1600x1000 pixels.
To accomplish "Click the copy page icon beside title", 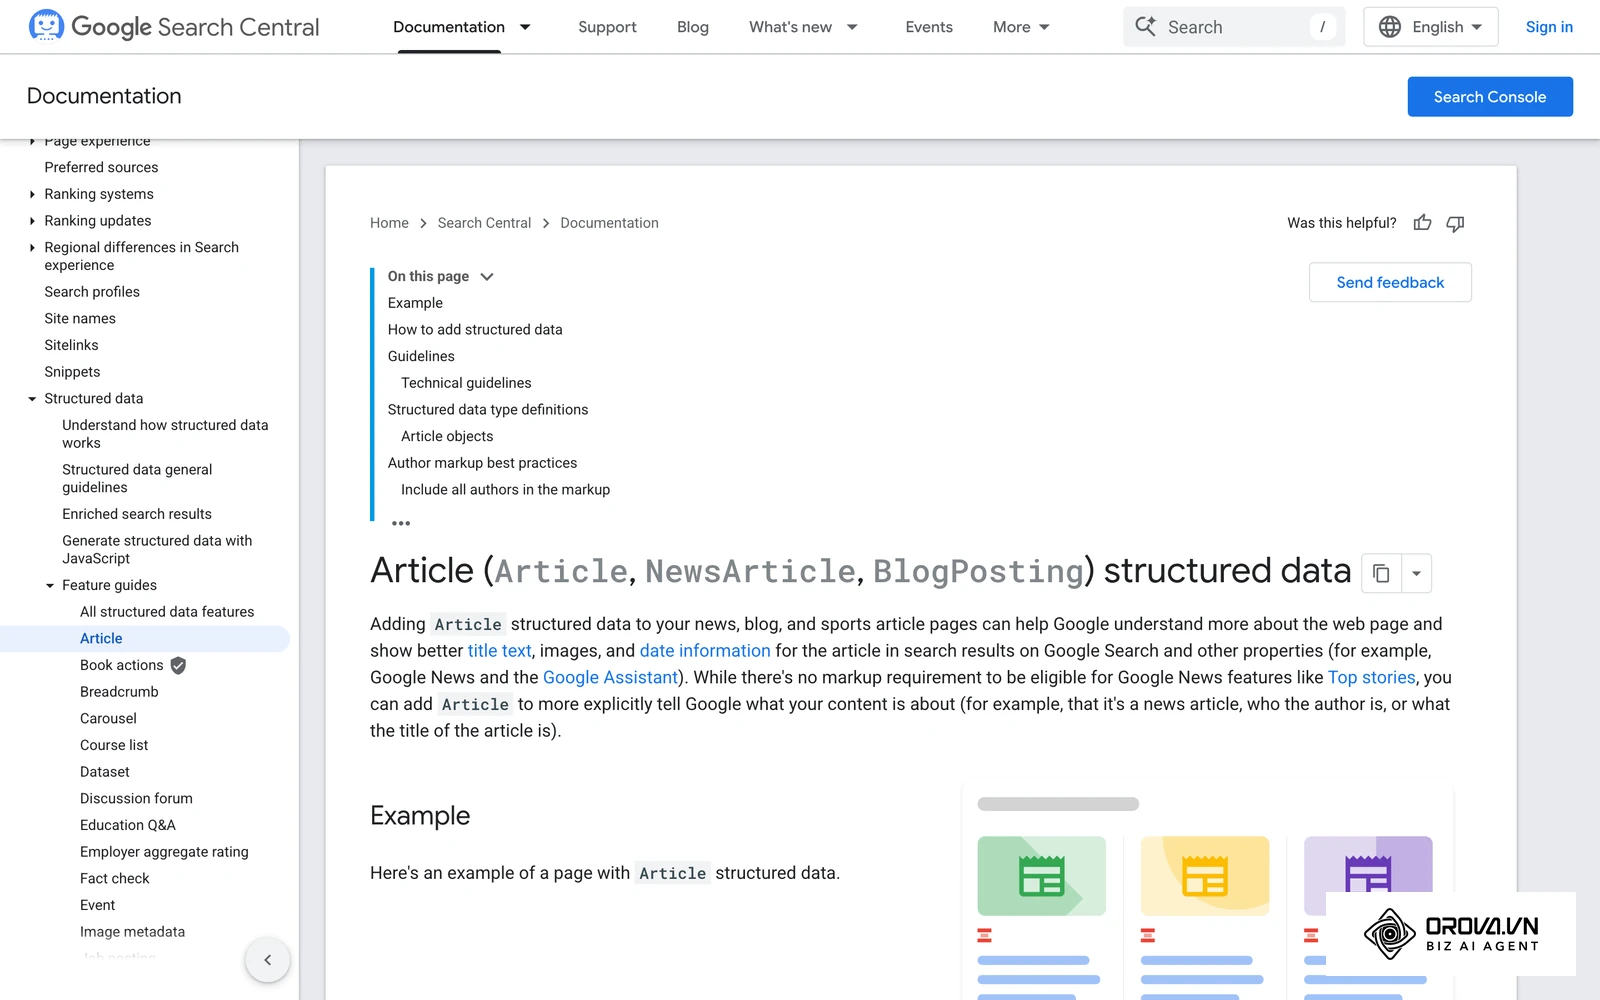I will [x=1381, y=573].
